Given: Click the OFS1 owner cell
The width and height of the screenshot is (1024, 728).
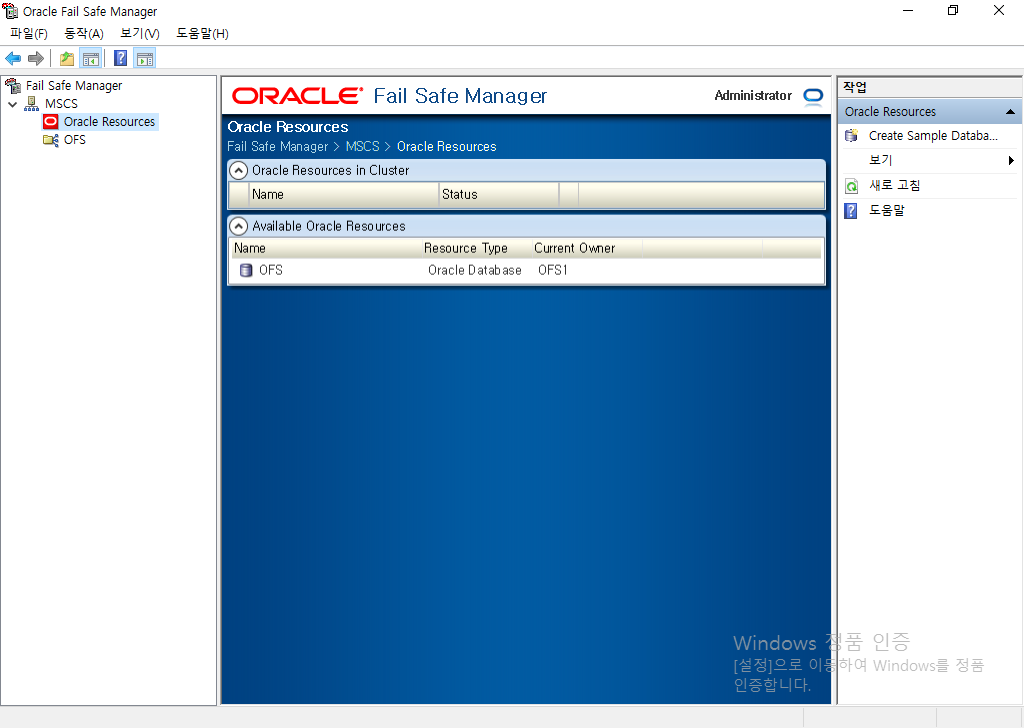Looking at the screenshot, I should [x=552, y=270].
